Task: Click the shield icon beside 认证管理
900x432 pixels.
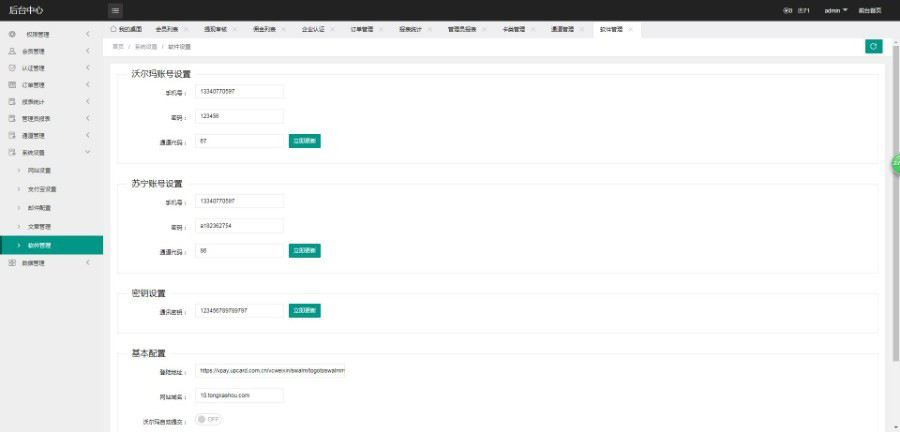Action: pyautogui.click(x=12, y=68)
